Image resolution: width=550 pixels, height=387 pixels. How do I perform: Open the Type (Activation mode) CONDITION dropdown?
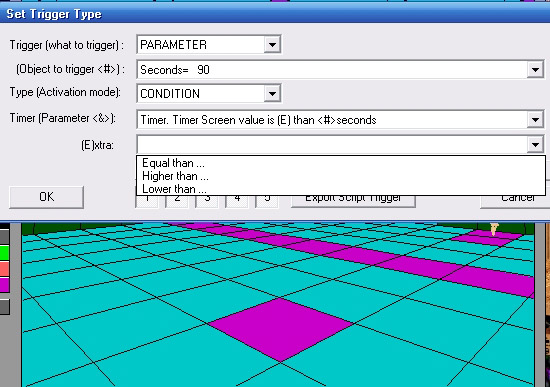[x=272, y=94]
